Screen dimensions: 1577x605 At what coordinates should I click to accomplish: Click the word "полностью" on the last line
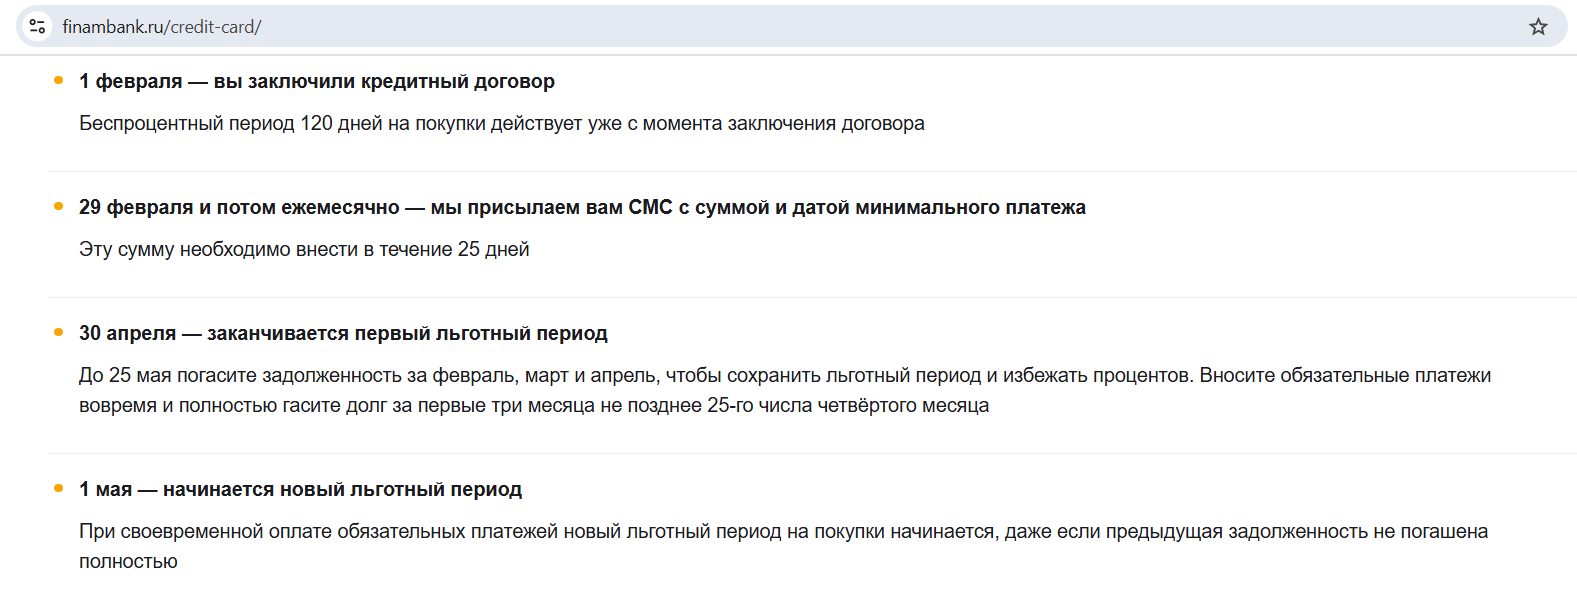pyautogui.click(x=128, y=561)
